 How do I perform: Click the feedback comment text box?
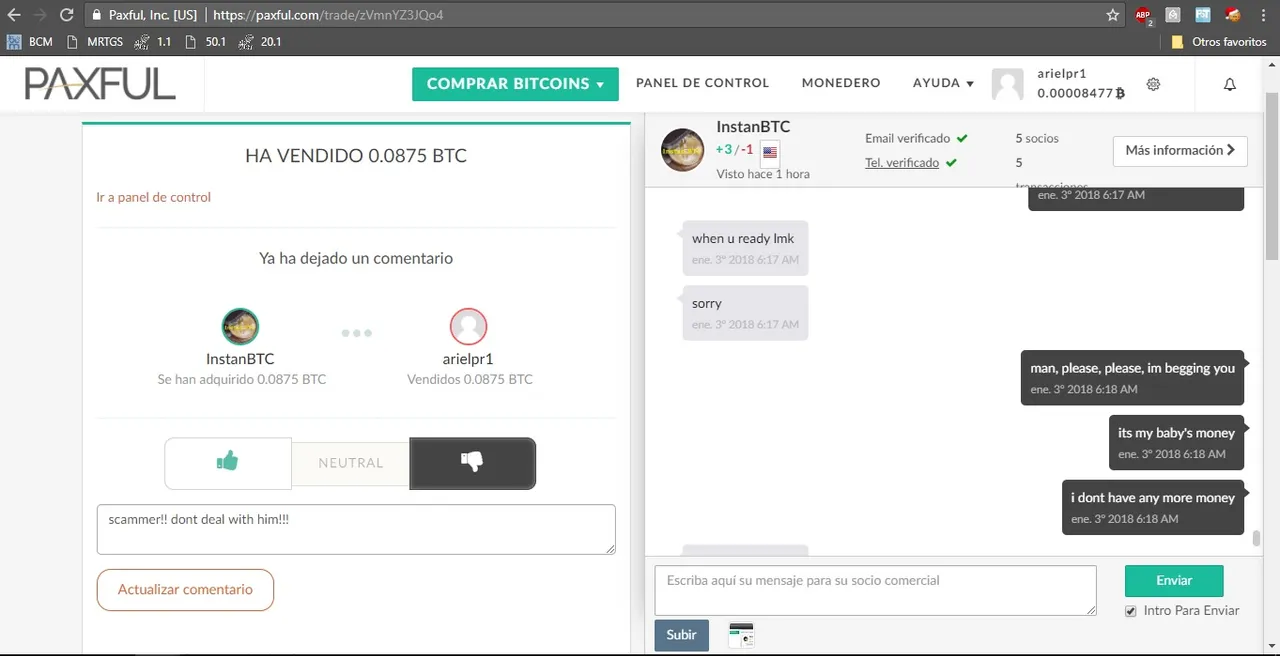click(x=356, y=529)
